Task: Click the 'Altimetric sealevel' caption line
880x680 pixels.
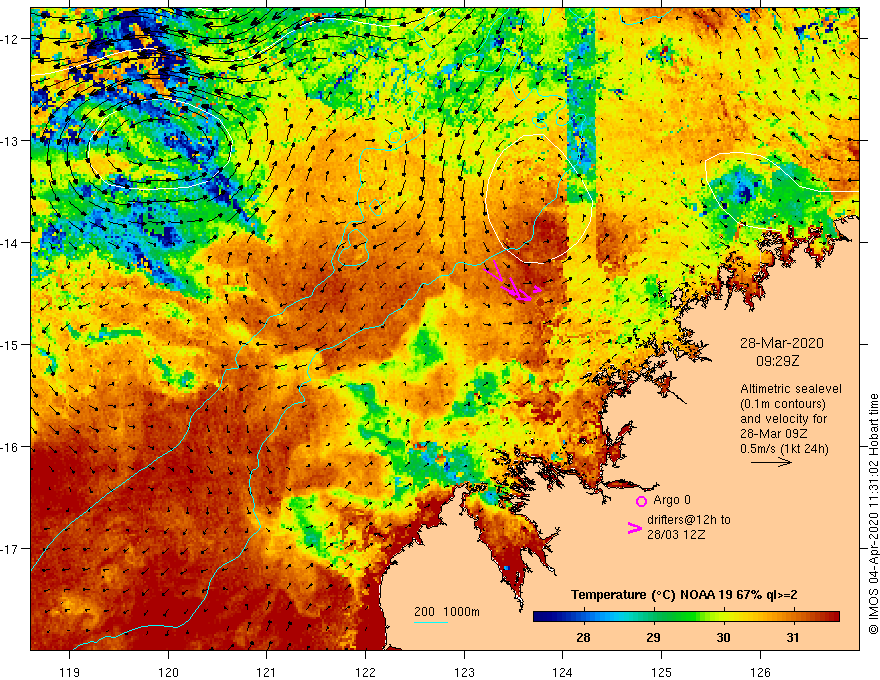Action: (791, 389)
